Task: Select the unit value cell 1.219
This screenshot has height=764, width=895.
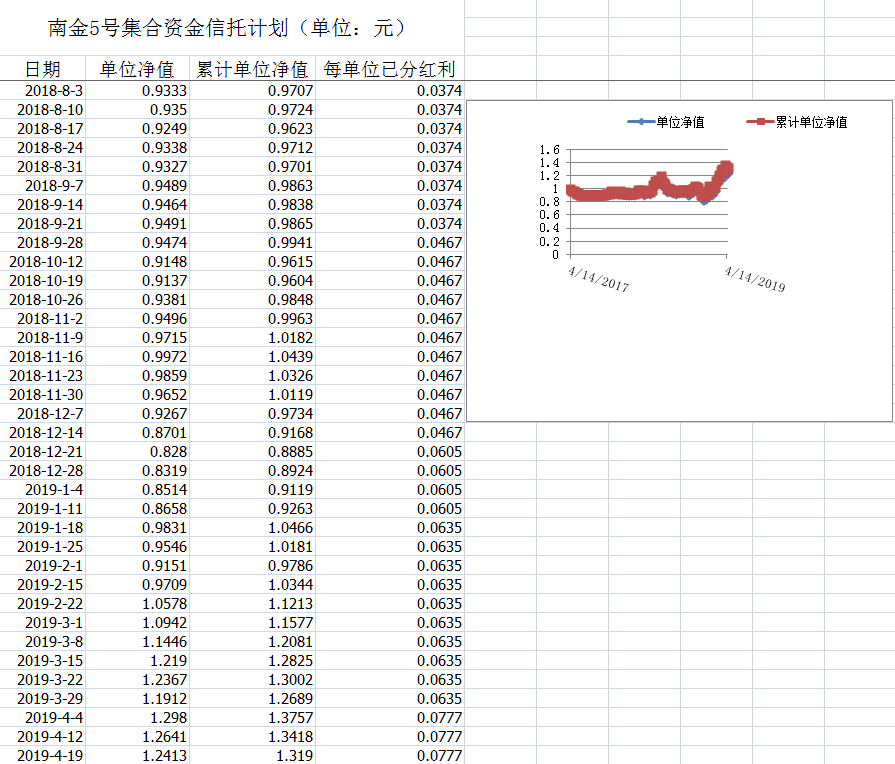Action: [x=137, y=660]
